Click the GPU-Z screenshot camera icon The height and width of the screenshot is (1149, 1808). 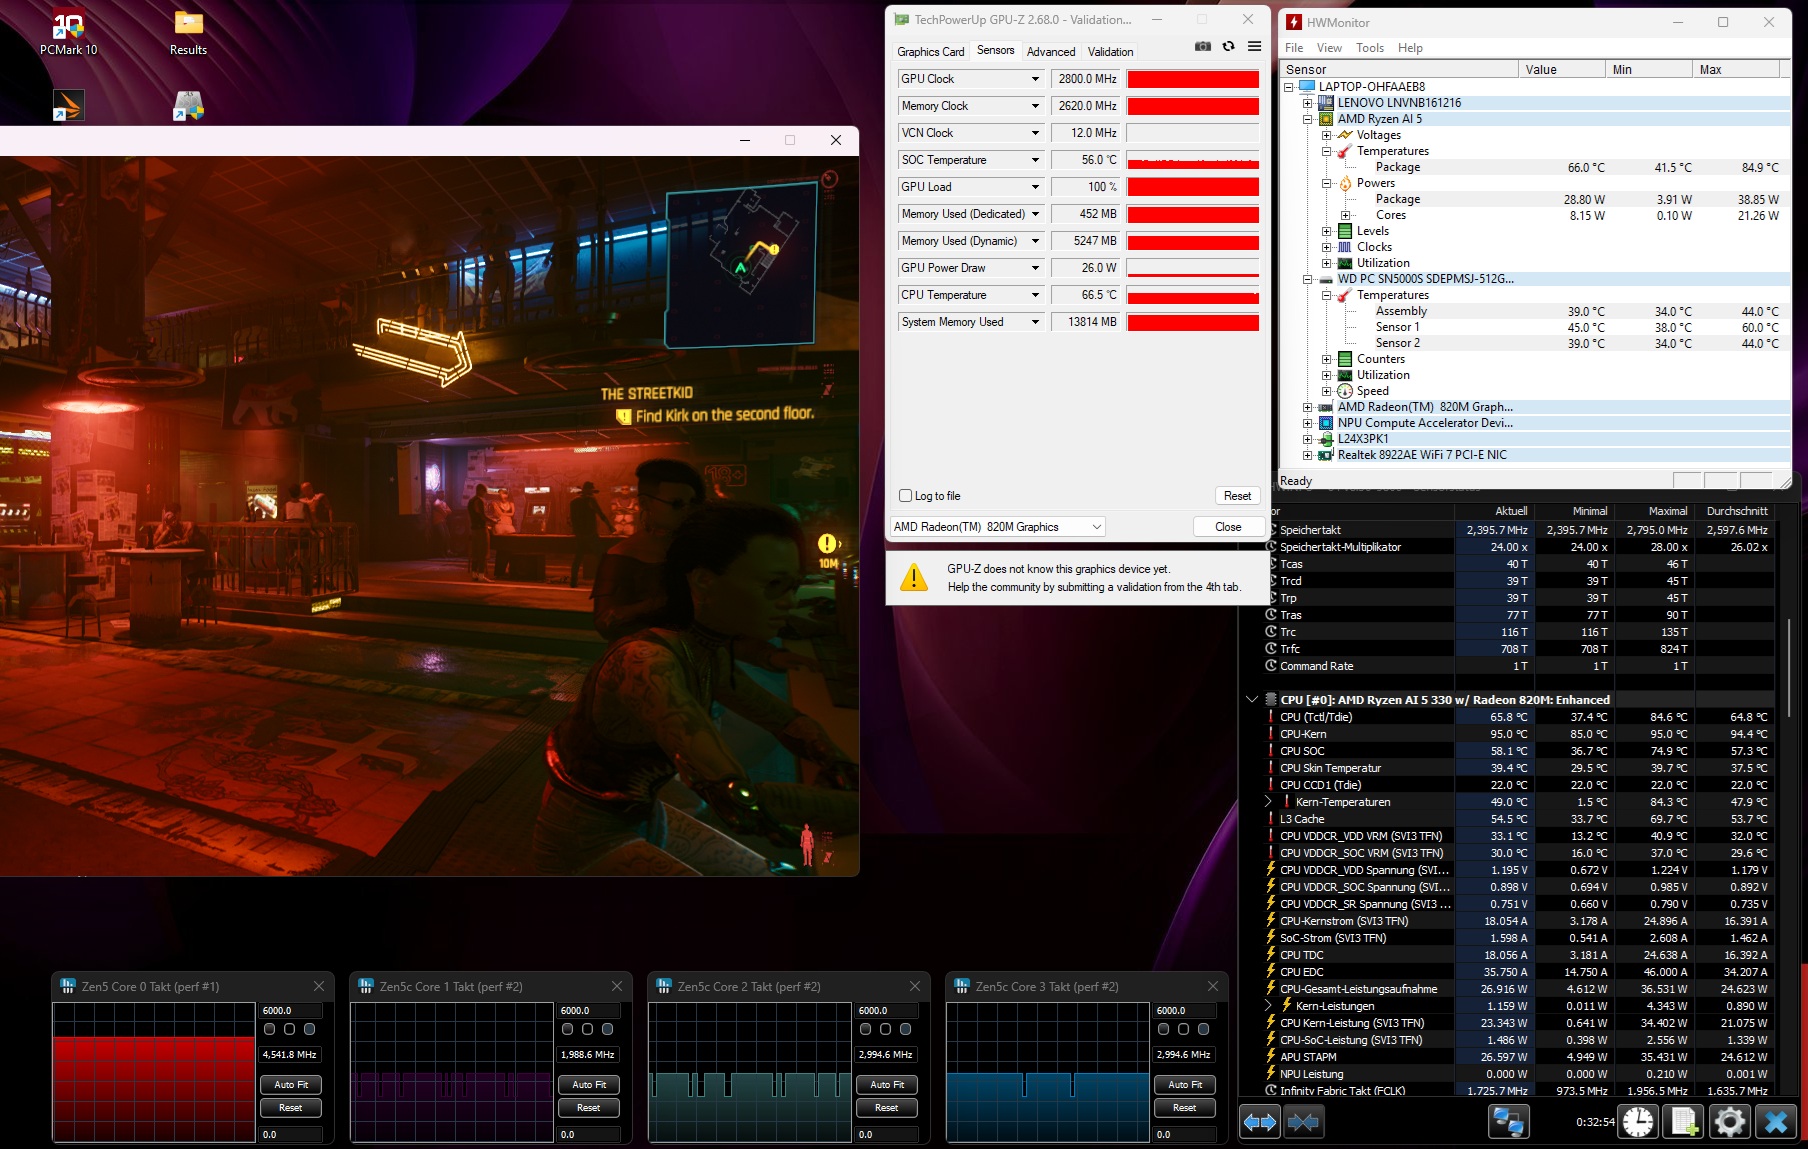pyautogui.click(x=1203, y=47)
